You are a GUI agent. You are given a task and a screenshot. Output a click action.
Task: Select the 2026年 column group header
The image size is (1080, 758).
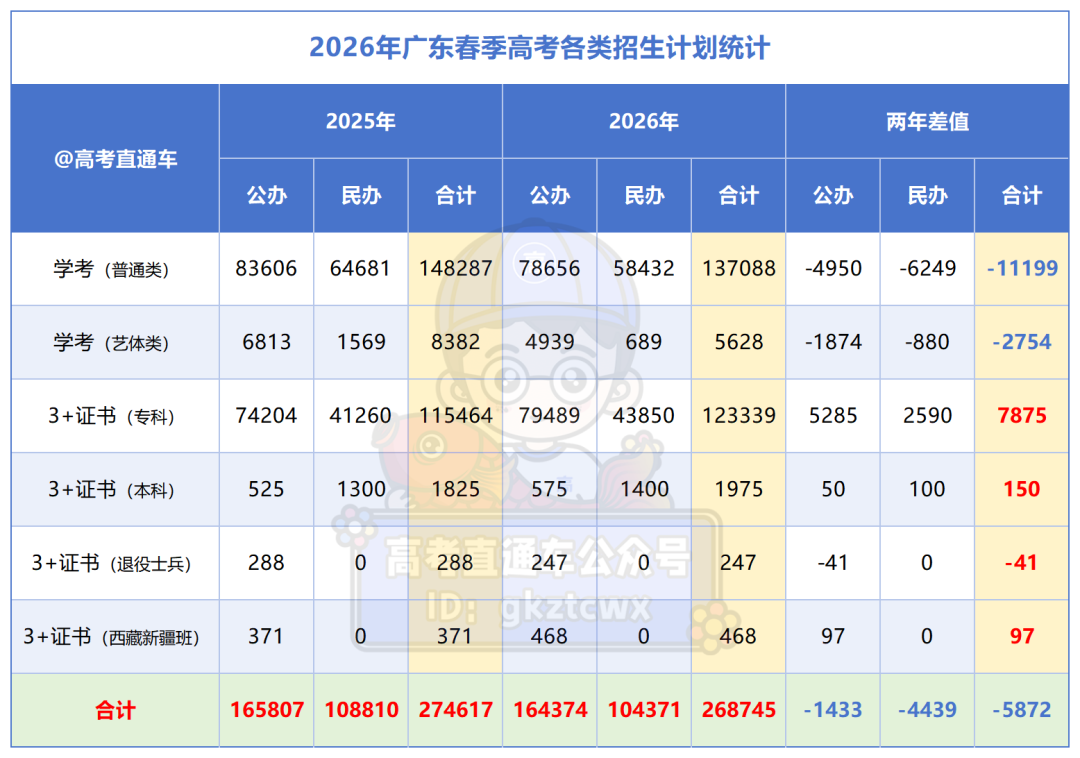[x=643, y=121]
